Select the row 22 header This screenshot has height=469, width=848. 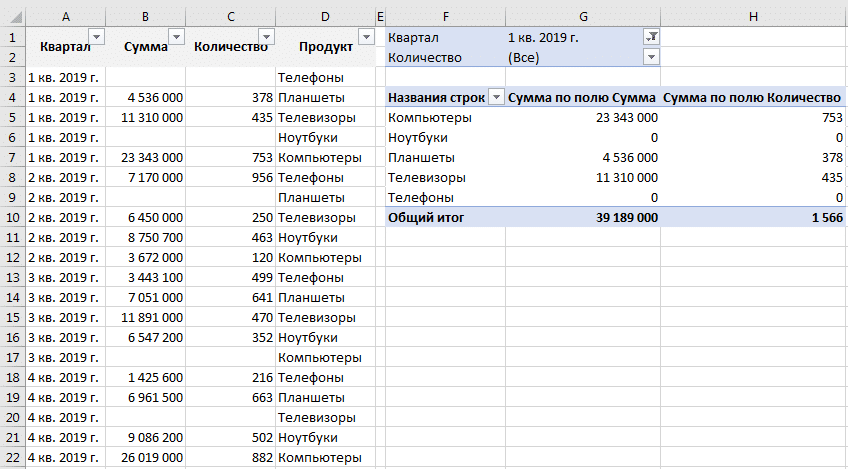point(12,457)
